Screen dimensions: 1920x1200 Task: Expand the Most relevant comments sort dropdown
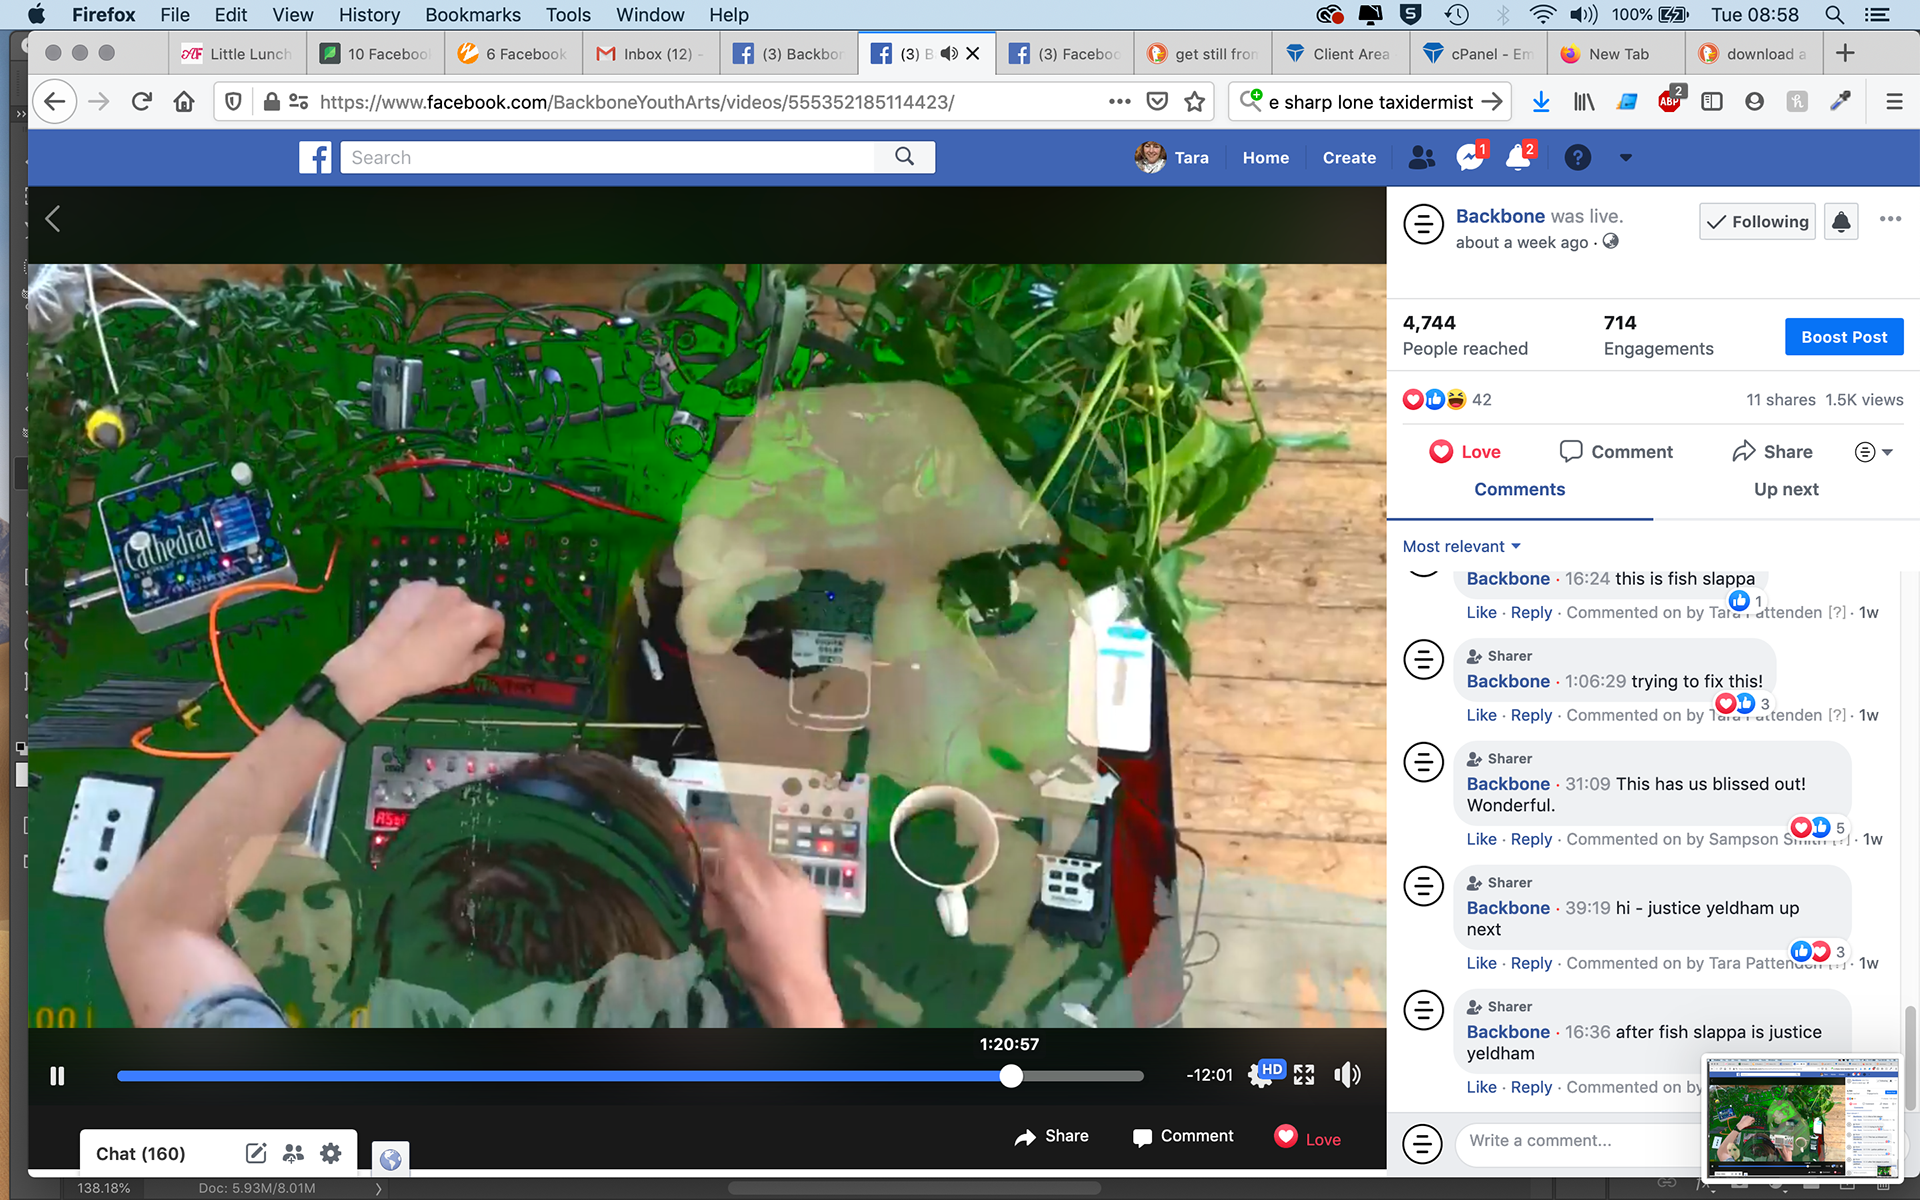point(1461,546)
